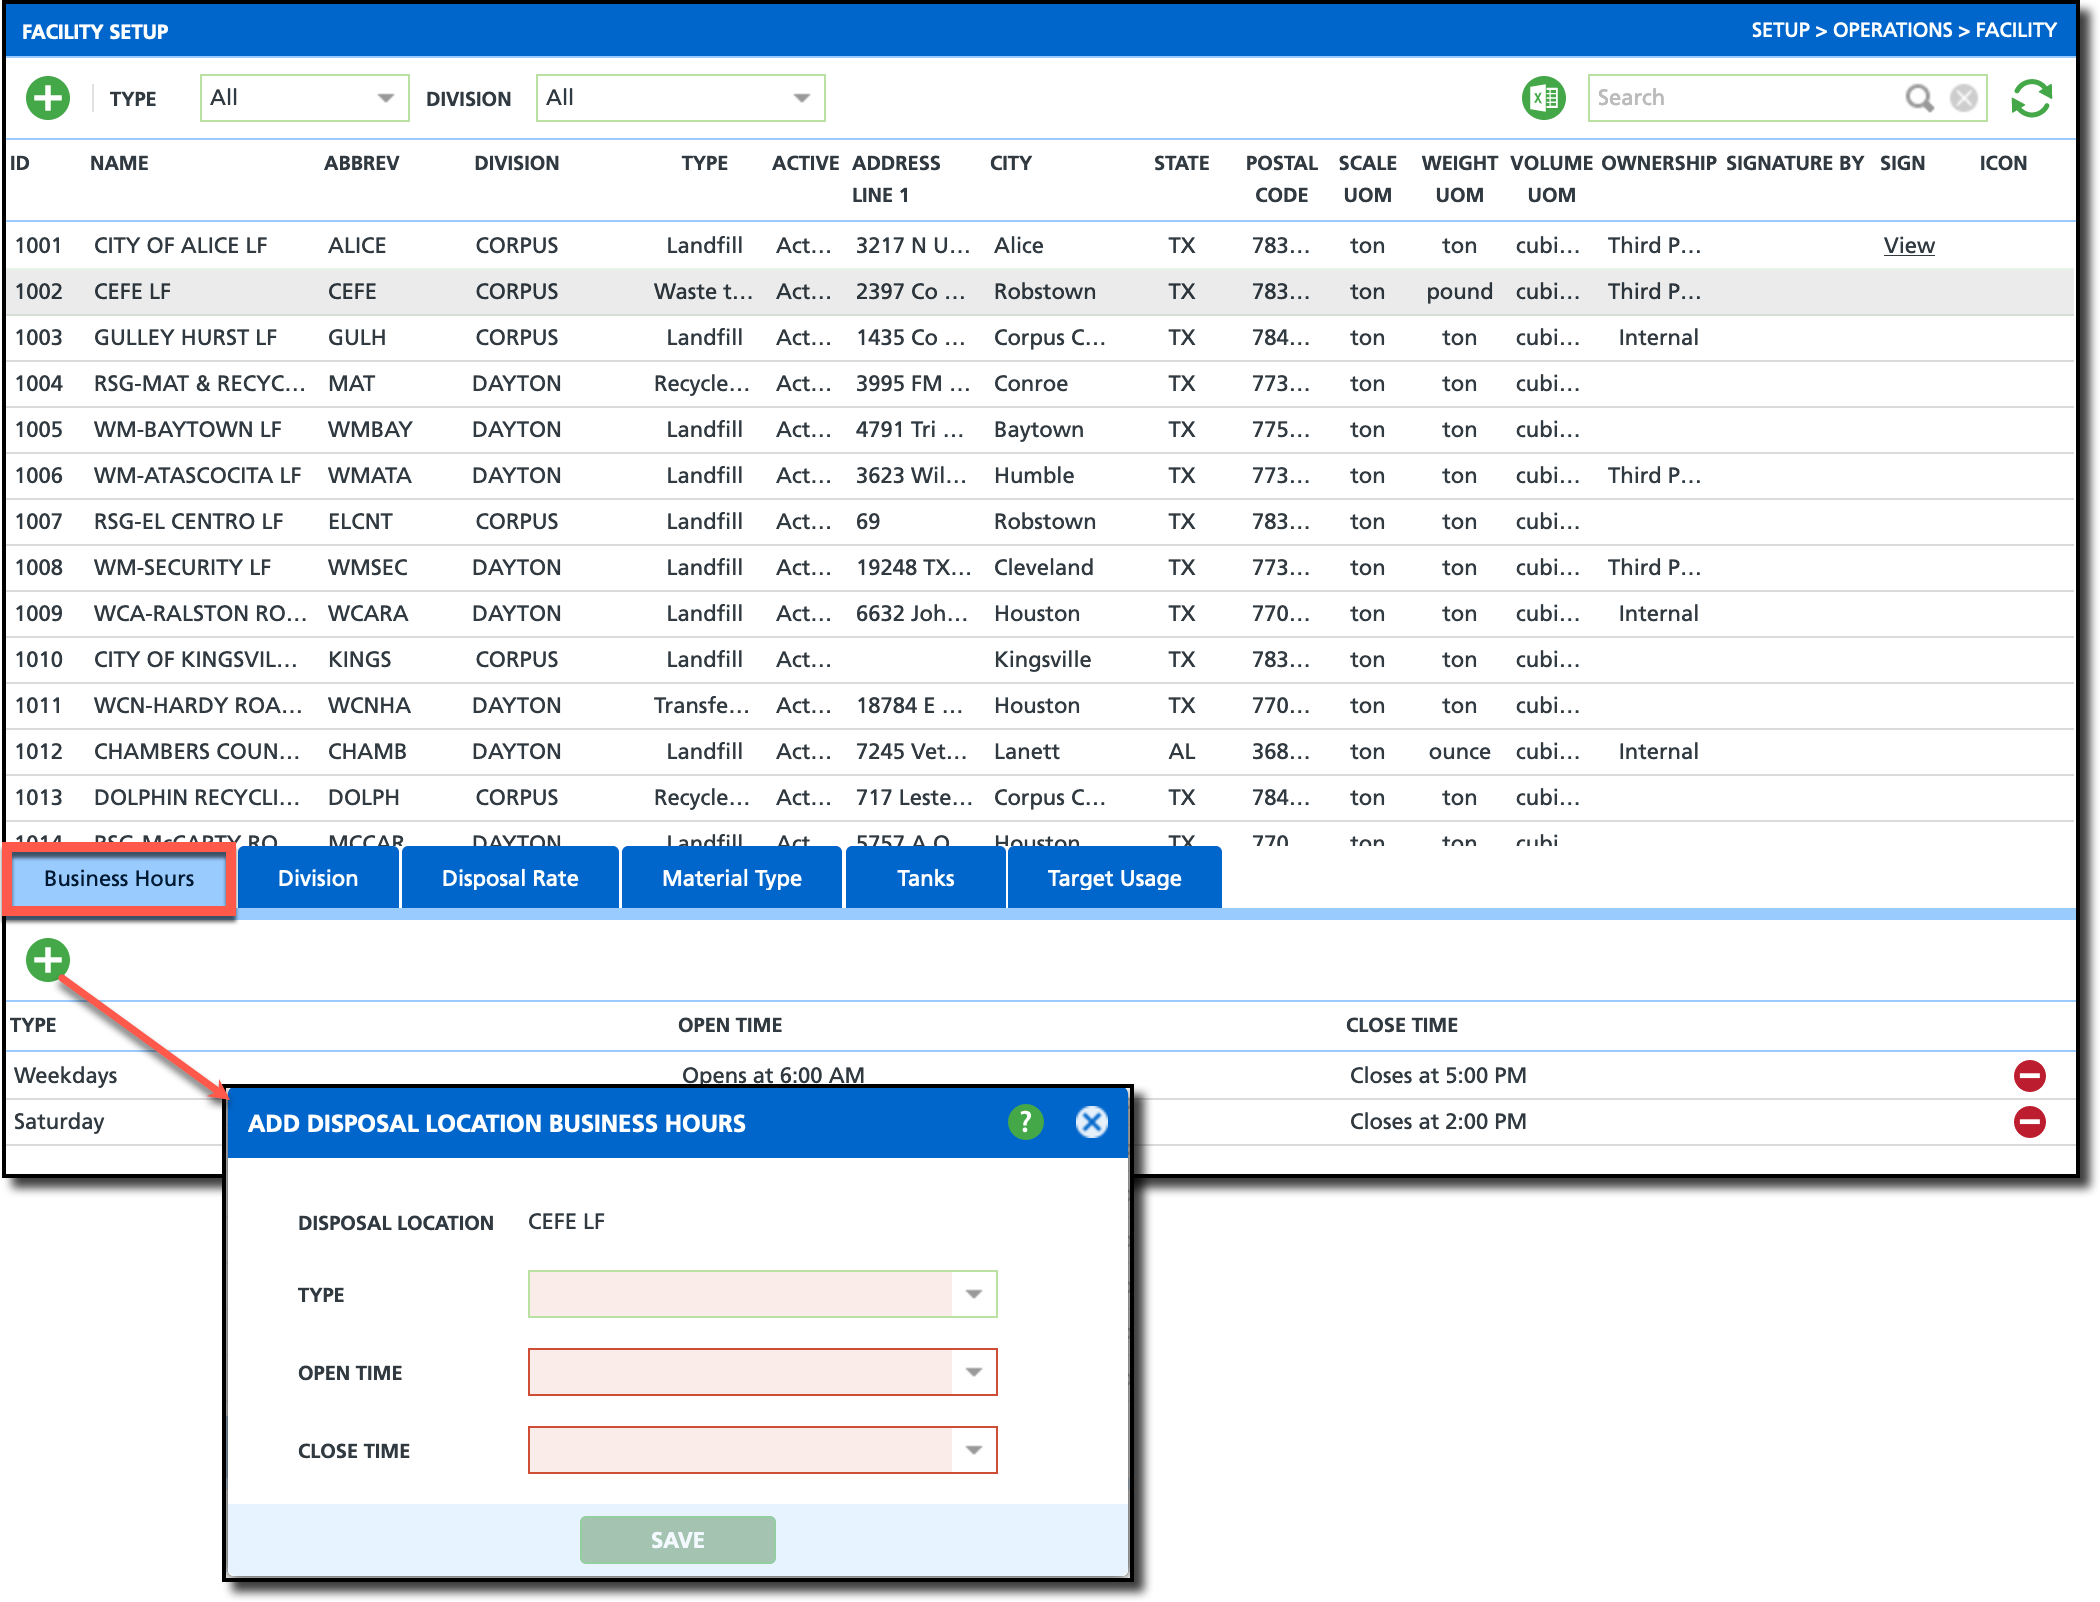2100x1602 pixels.
Task: Clear the search field with X icon
Action: 1964,98
